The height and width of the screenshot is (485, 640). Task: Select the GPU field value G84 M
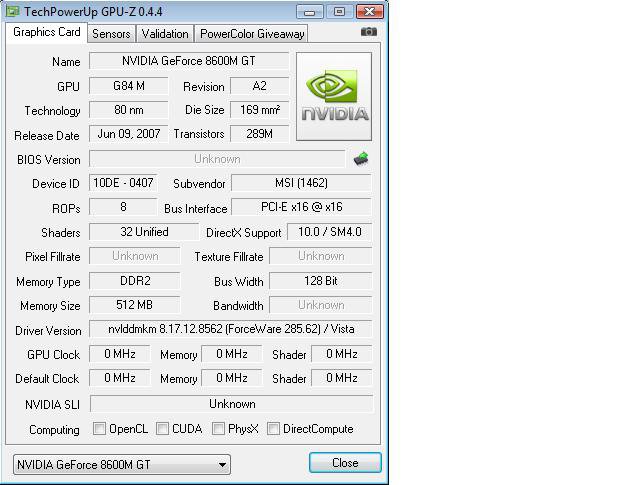tap(129, 86)
